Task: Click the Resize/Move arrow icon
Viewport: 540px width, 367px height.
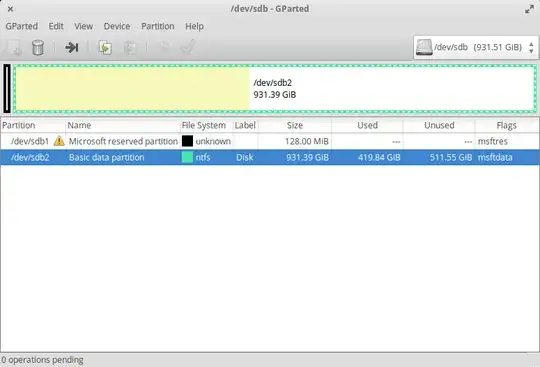Action: 72,47
